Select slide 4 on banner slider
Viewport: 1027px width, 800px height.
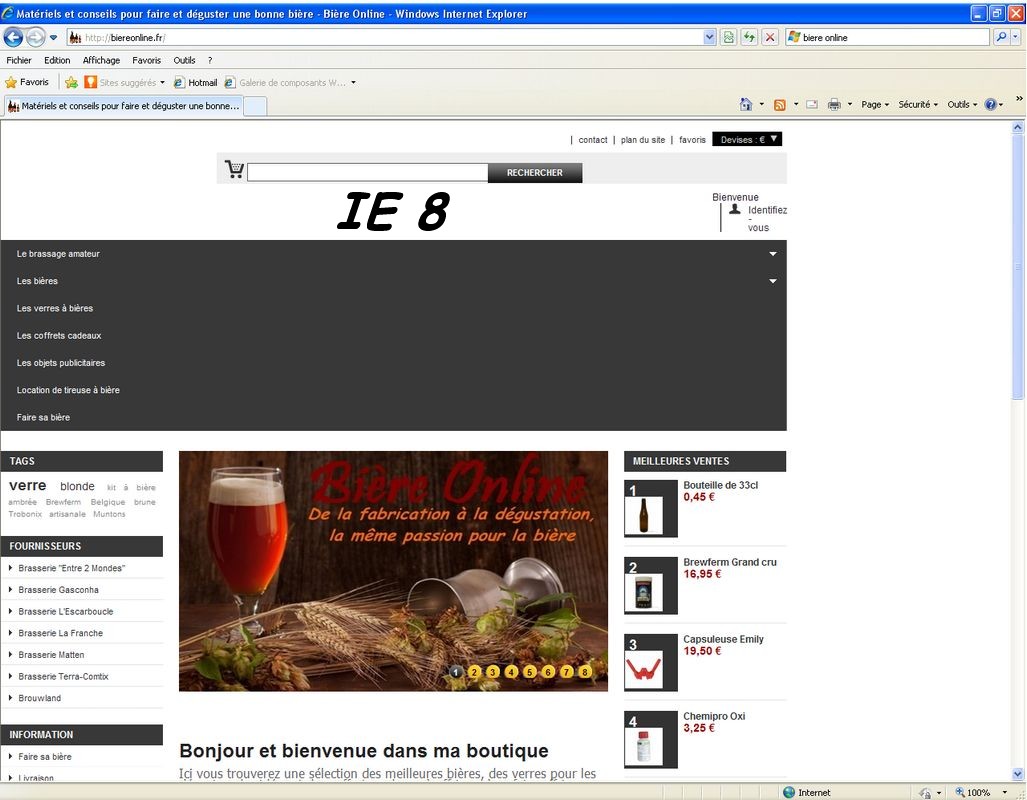pyautogui.click(x=512, y=672)
